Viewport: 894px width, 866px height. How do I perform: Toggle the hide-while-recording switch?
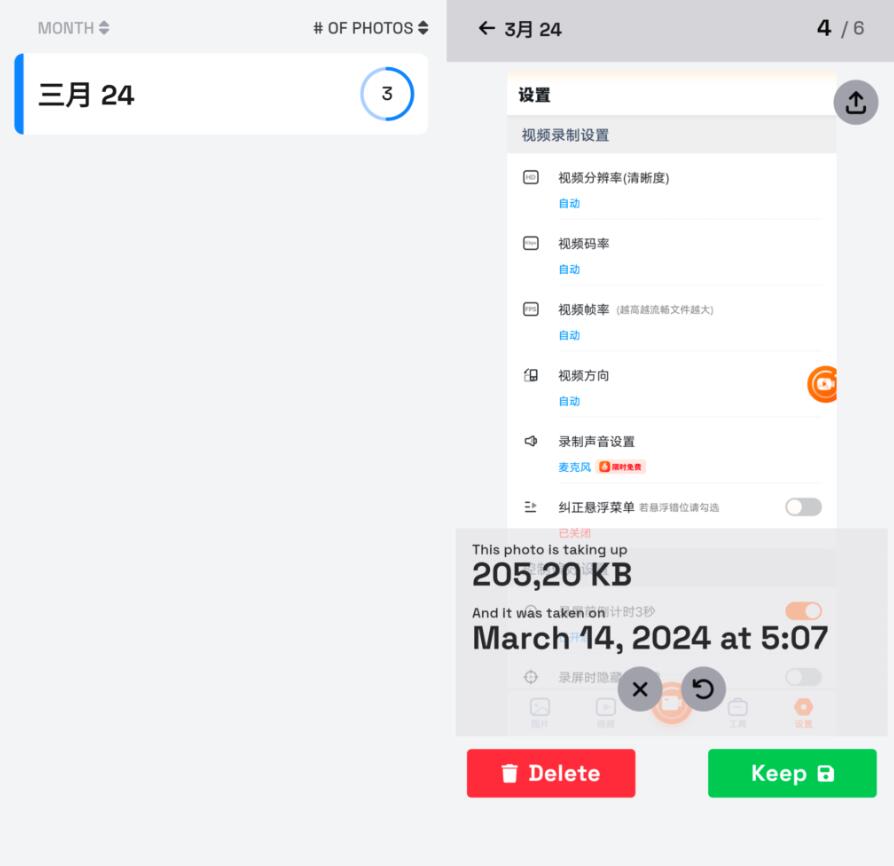[x=803, y=677]
